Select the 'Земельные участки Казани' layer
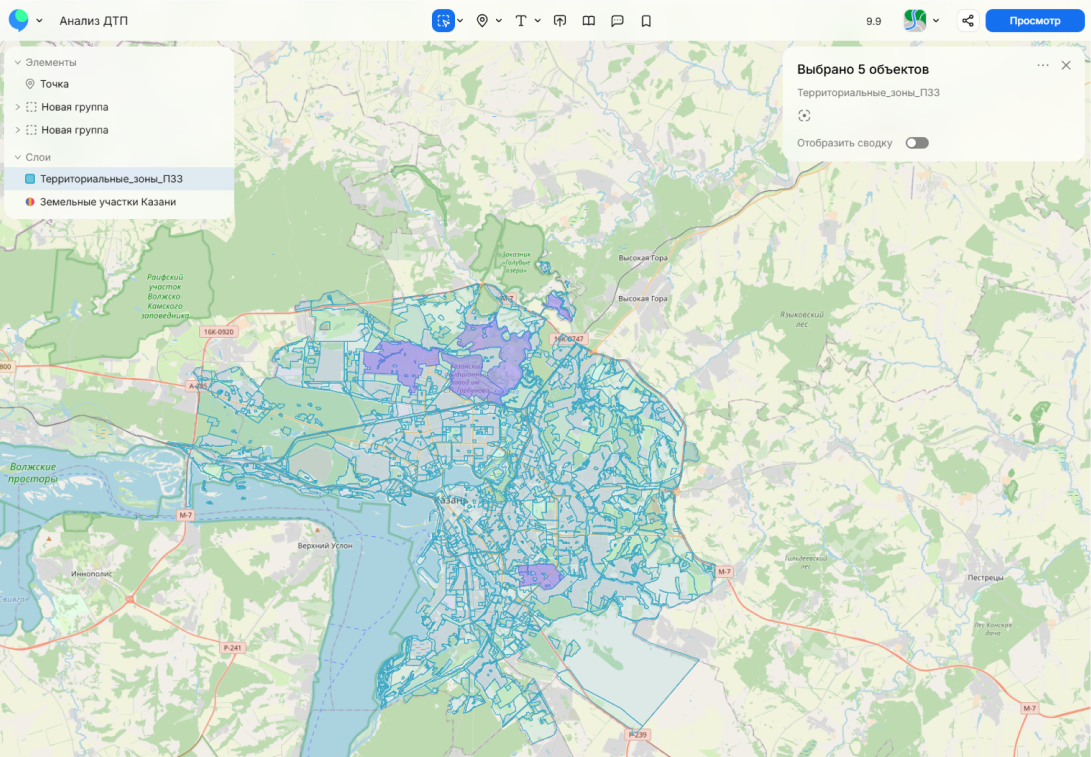The height and width of the screenshot is (757, 1091). click(108, 202)
